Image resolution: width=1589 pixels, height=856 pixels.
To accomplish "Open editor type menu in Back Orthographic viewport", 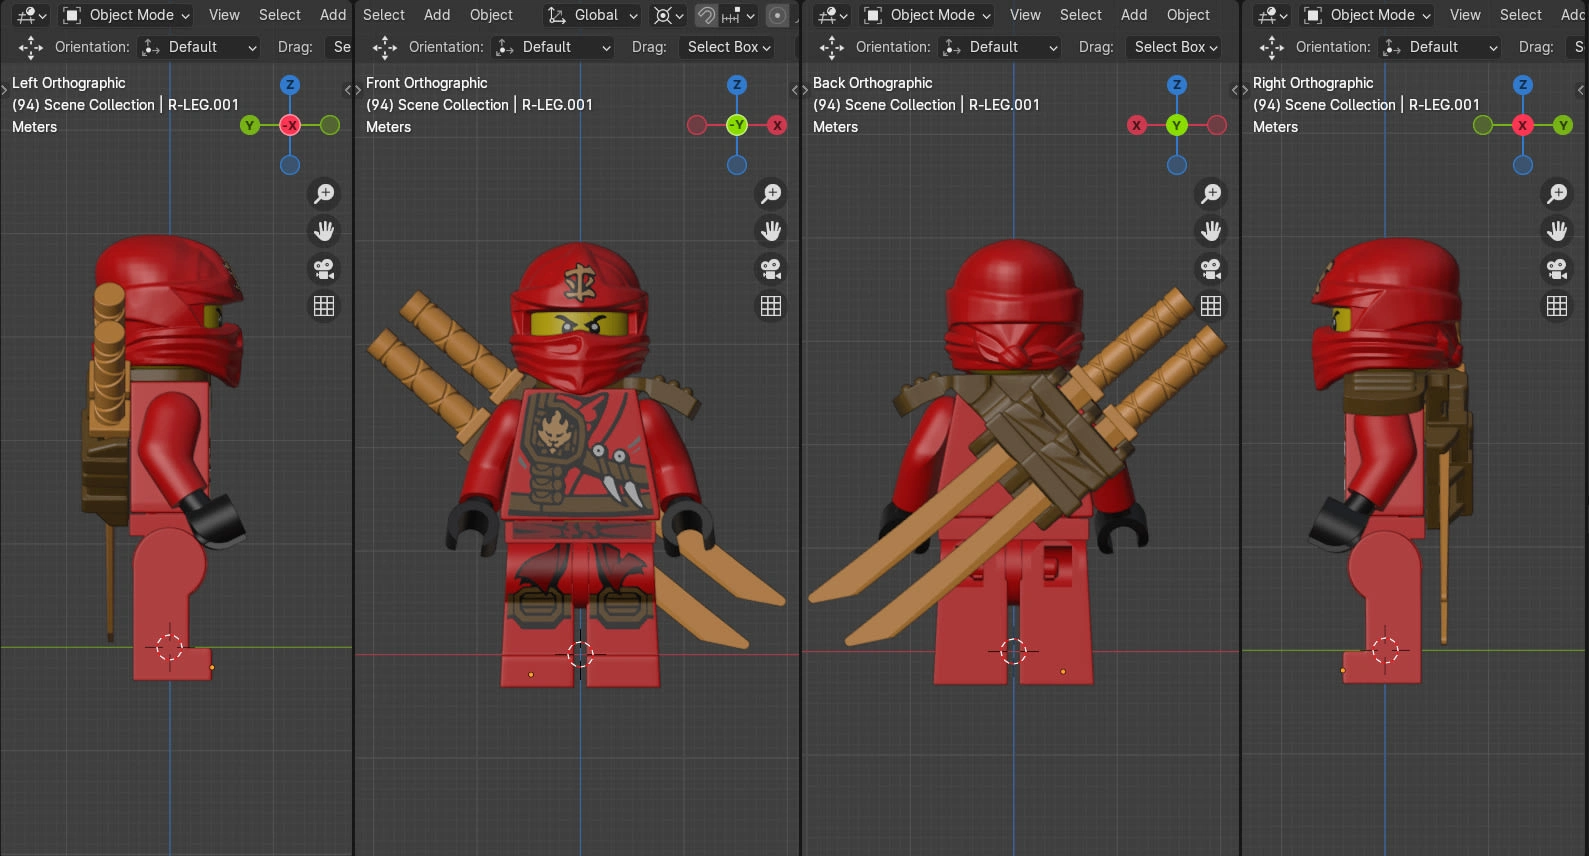I will [x=832, y=15].
